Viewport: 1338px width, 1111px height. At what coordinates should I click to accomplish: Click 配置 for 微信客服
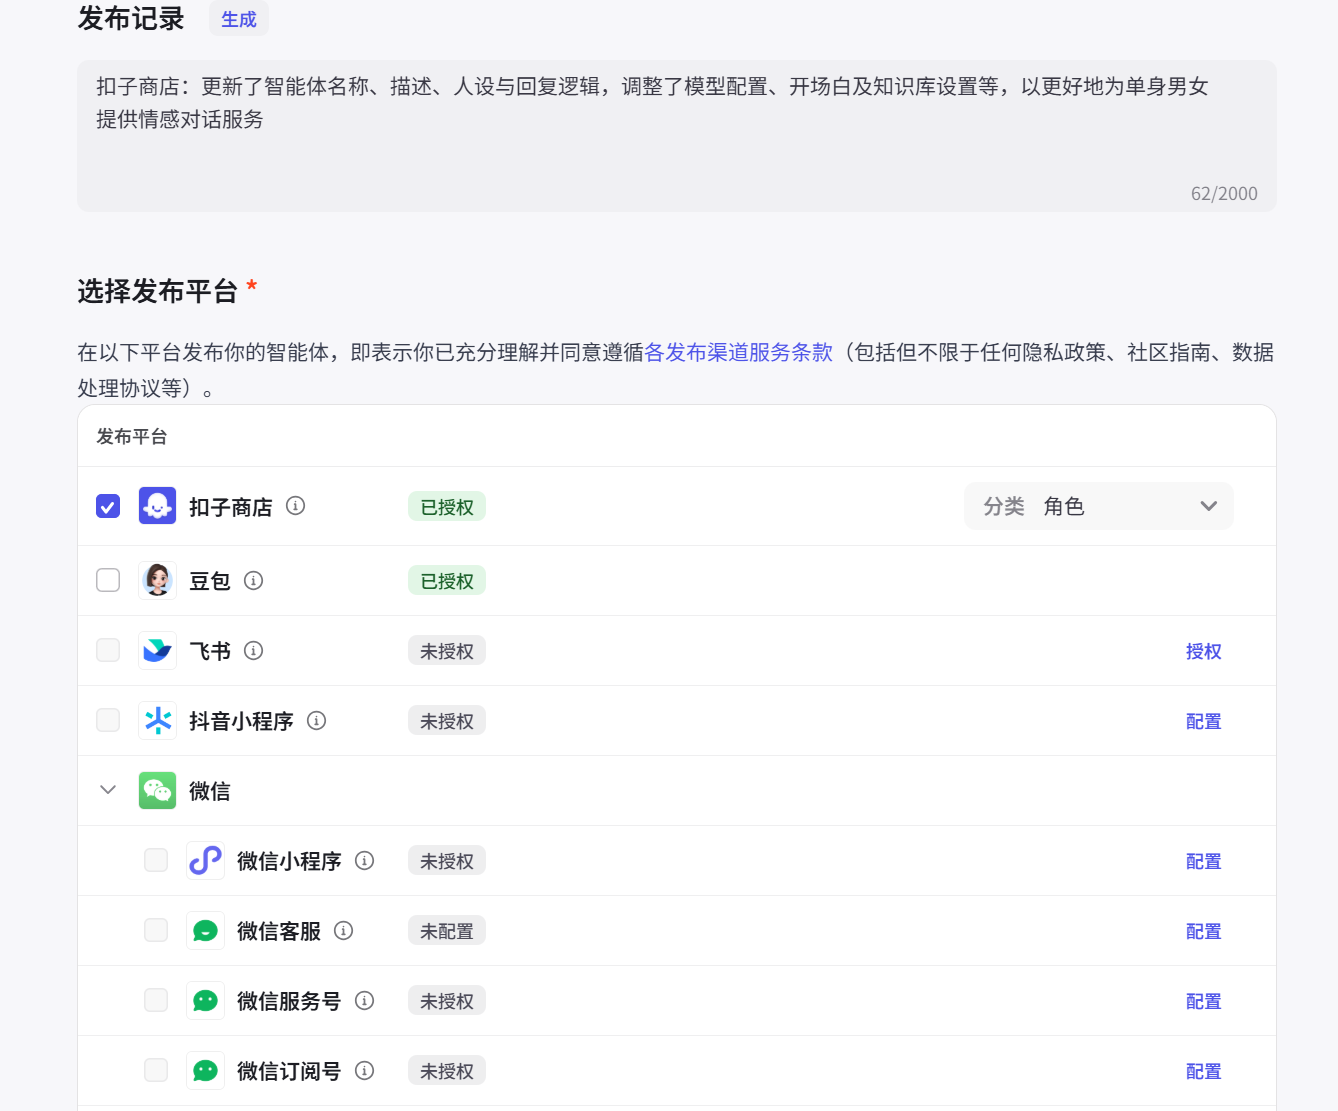[x=1203, y=931]
